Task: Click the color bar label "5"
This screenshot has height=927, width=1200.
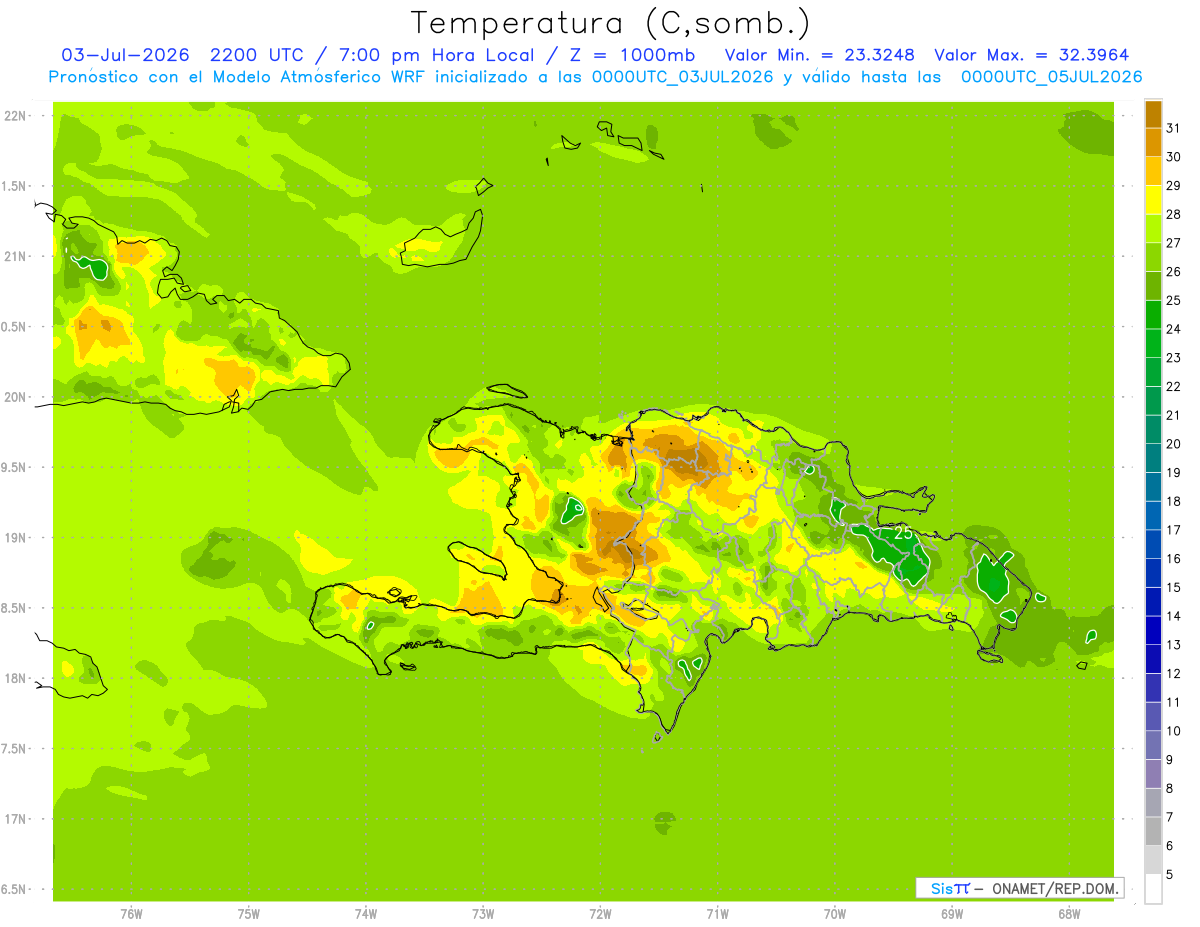Action: pyautogui.click(x=1170, y=875)
